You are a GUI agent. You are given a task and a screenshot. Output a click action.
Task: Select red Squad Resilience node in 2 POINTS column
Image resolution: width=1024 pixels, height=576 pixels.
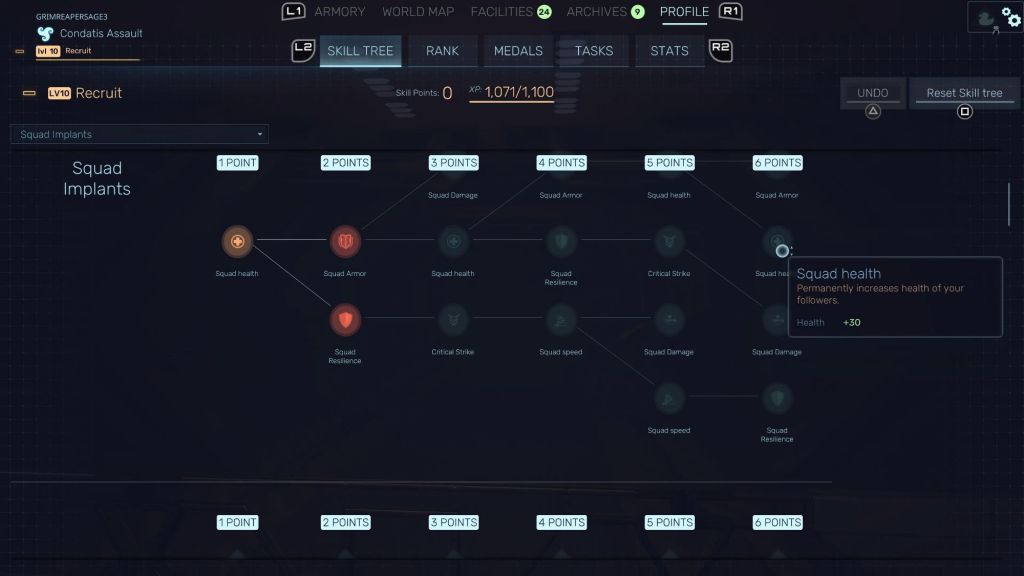click(345, 319)
